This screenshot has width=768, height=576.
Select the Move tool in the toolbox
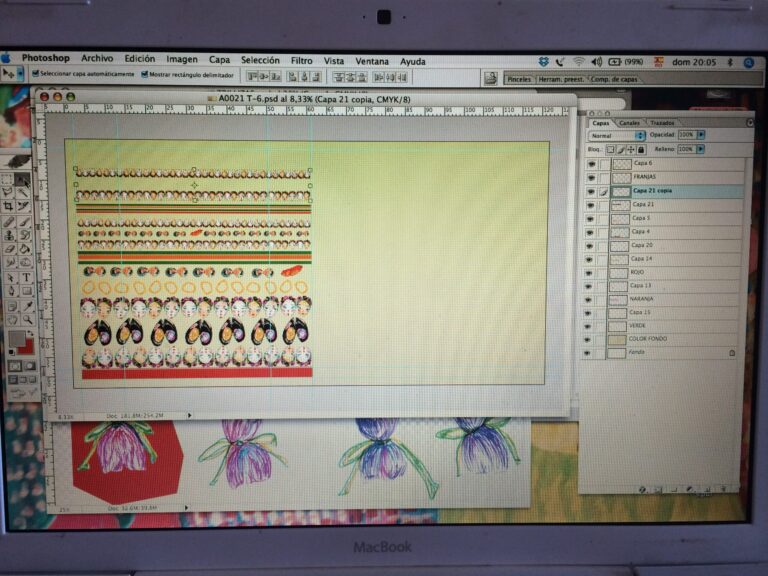[22, 180]
